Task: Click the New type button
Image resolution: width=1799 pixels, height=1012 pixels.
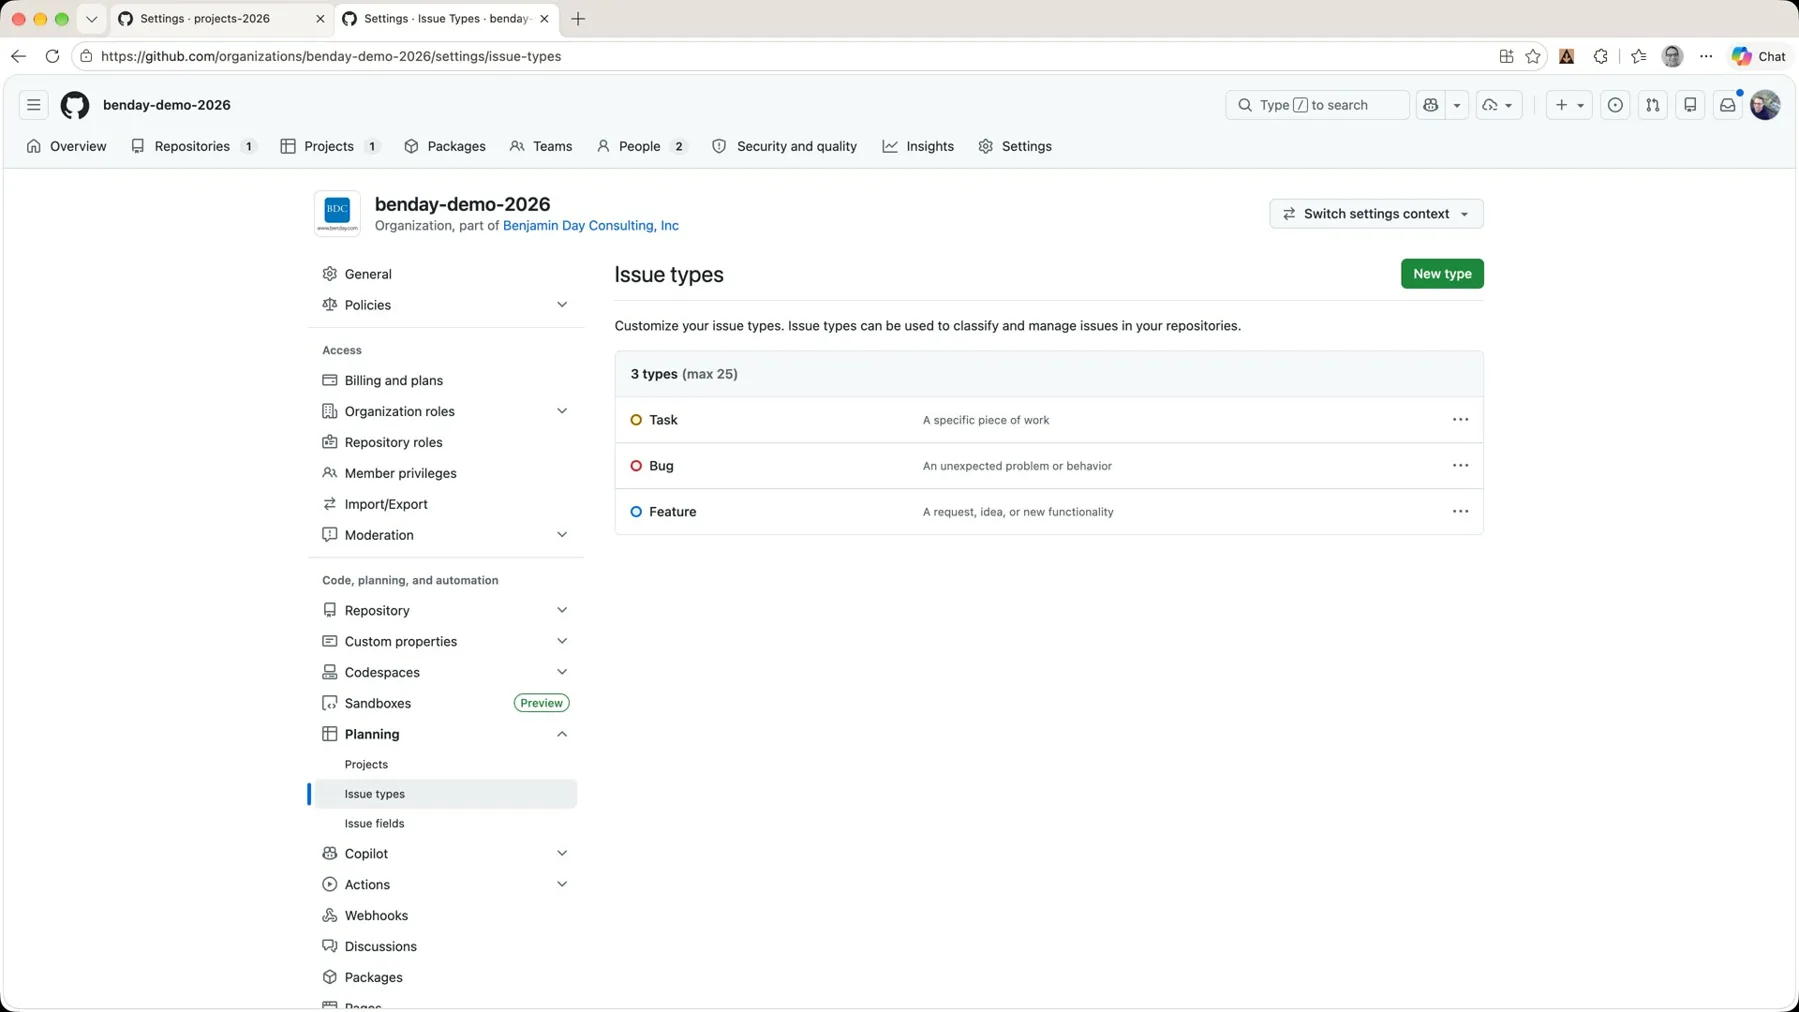Action: point(1442,274)
